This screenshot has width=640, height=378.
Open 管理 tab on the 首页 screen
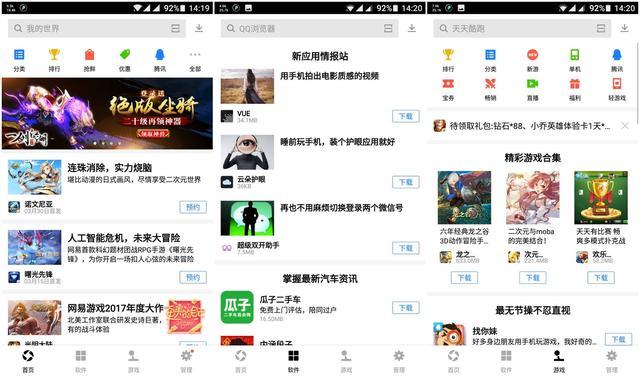tap(187, 361)
